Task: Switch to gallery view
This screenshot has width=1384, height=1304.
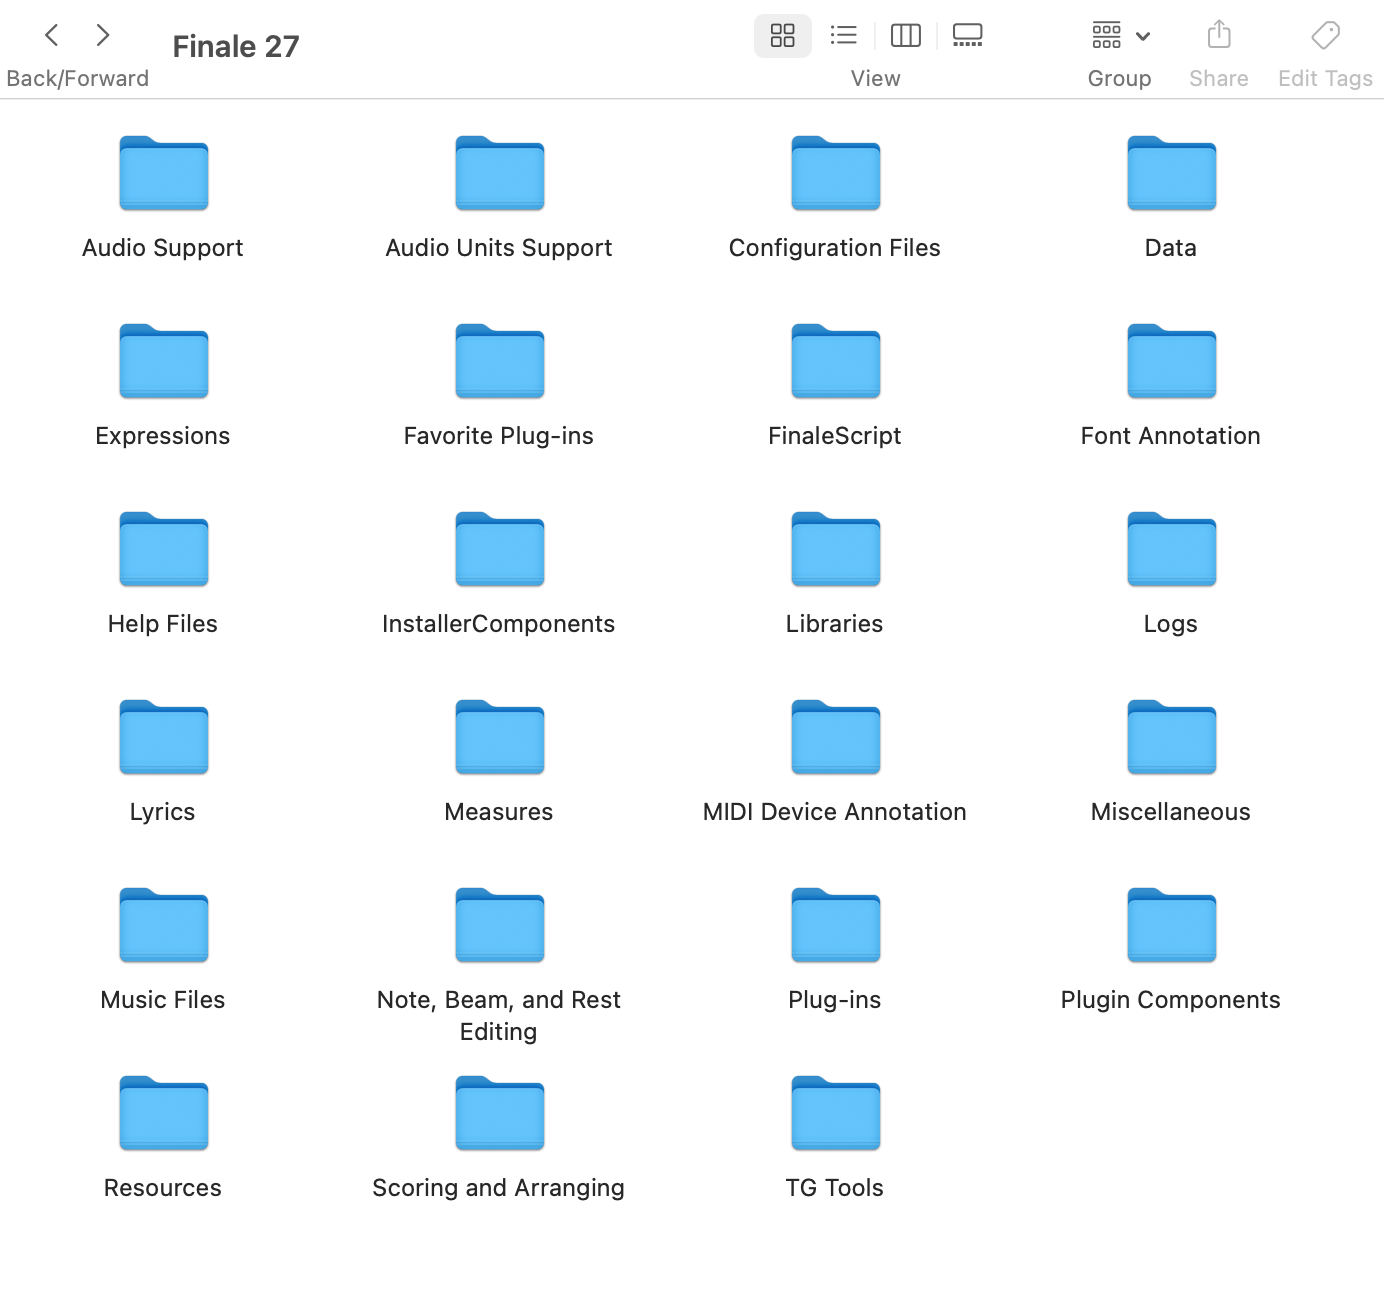Action: point(967,36)
